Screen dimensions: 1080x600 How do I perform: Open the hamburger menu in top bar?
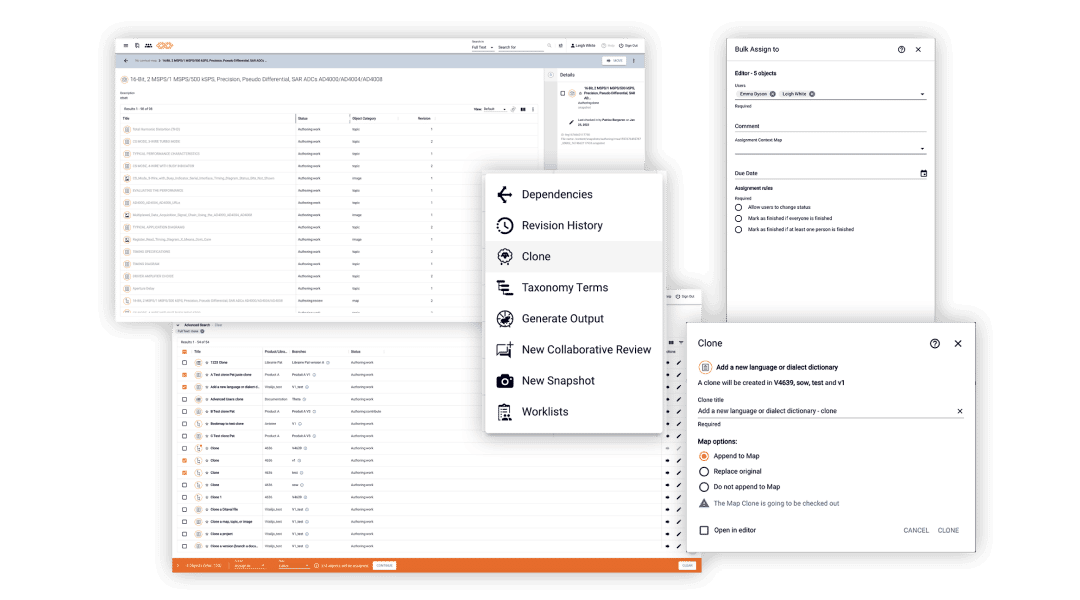(x=126, y=46)
